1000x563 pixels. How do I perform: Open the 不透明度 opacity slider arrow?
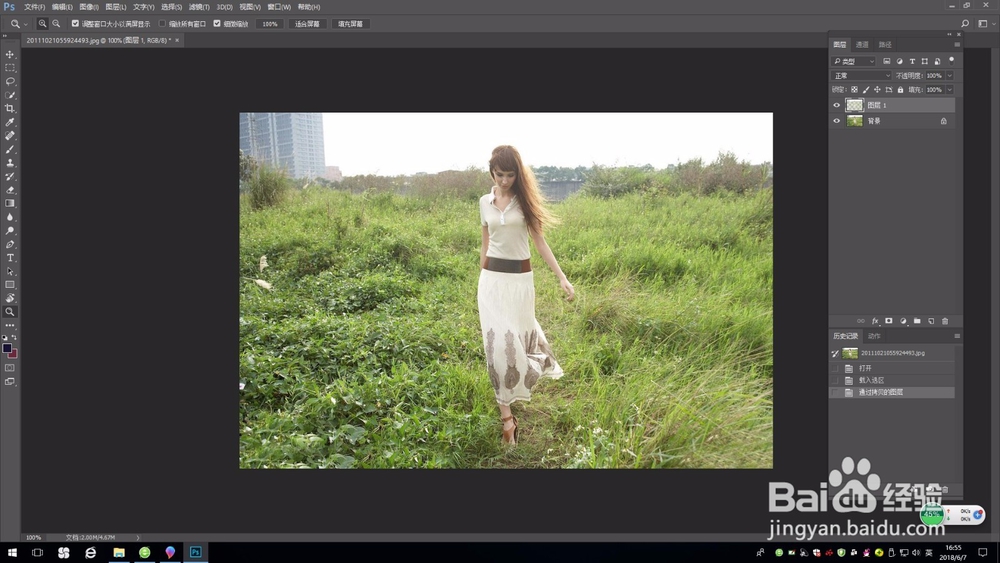tap(950, 75)
